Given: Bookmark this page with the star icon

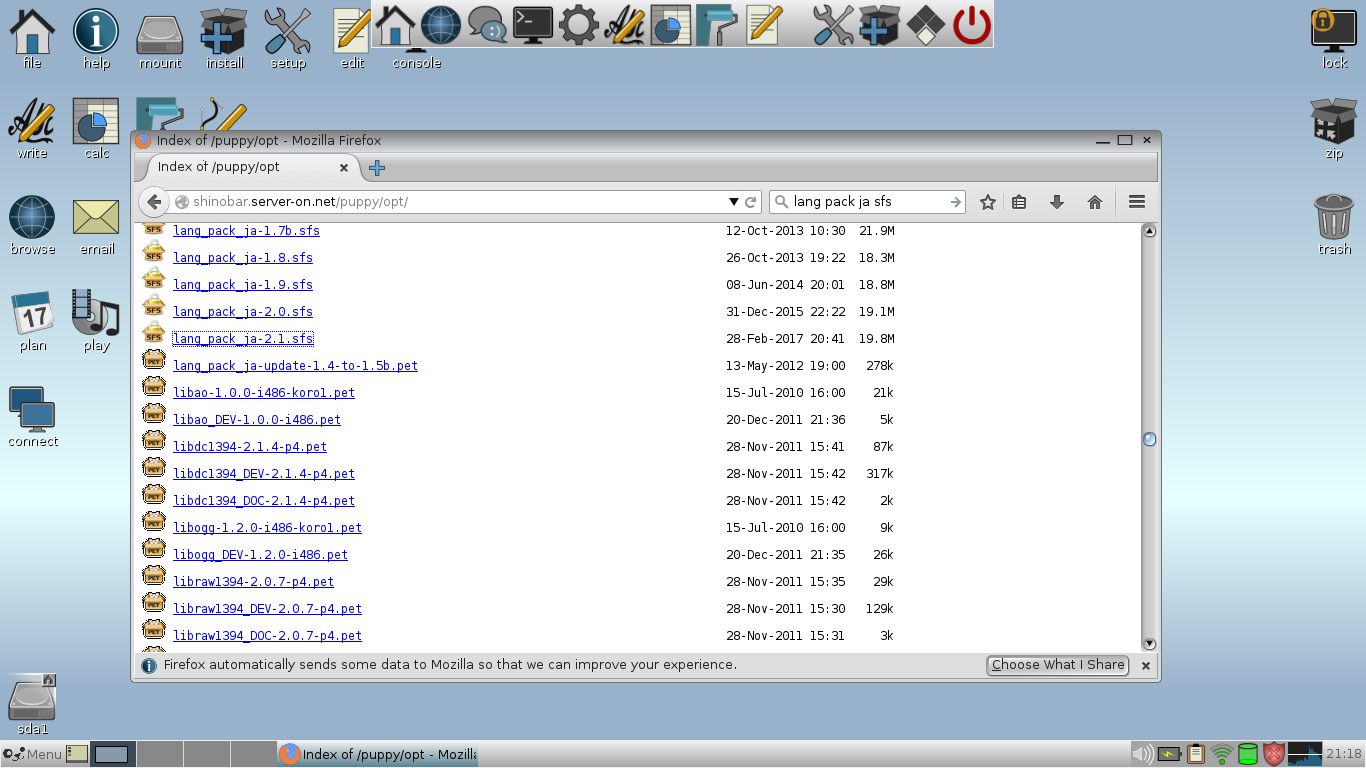Looking at the screenshot, I should [x=988, y=202].
